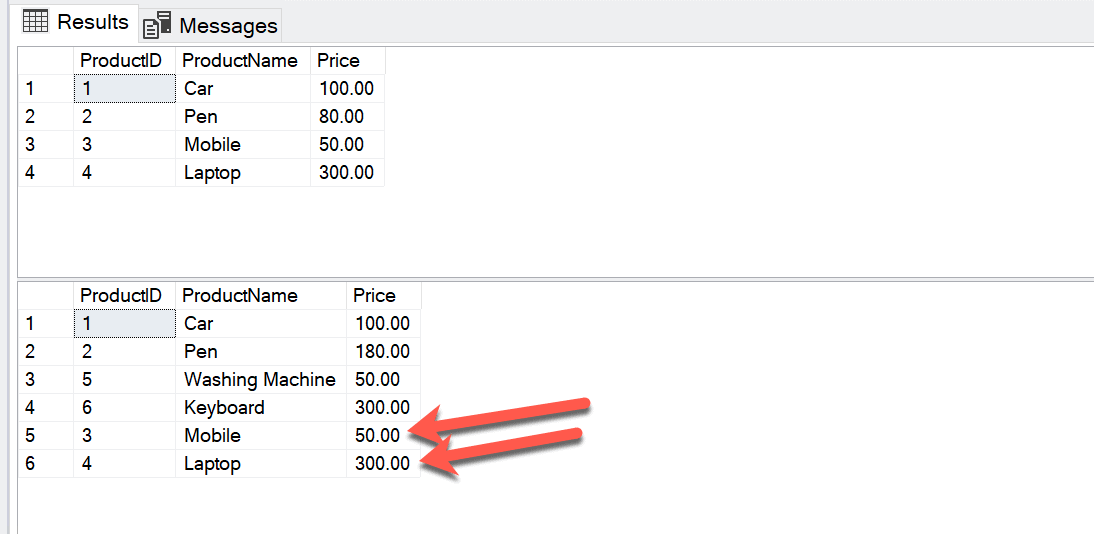Click Mobile cell in the second result set
This screenshot has height=534, width=1094.
click(x=212, y=436)
